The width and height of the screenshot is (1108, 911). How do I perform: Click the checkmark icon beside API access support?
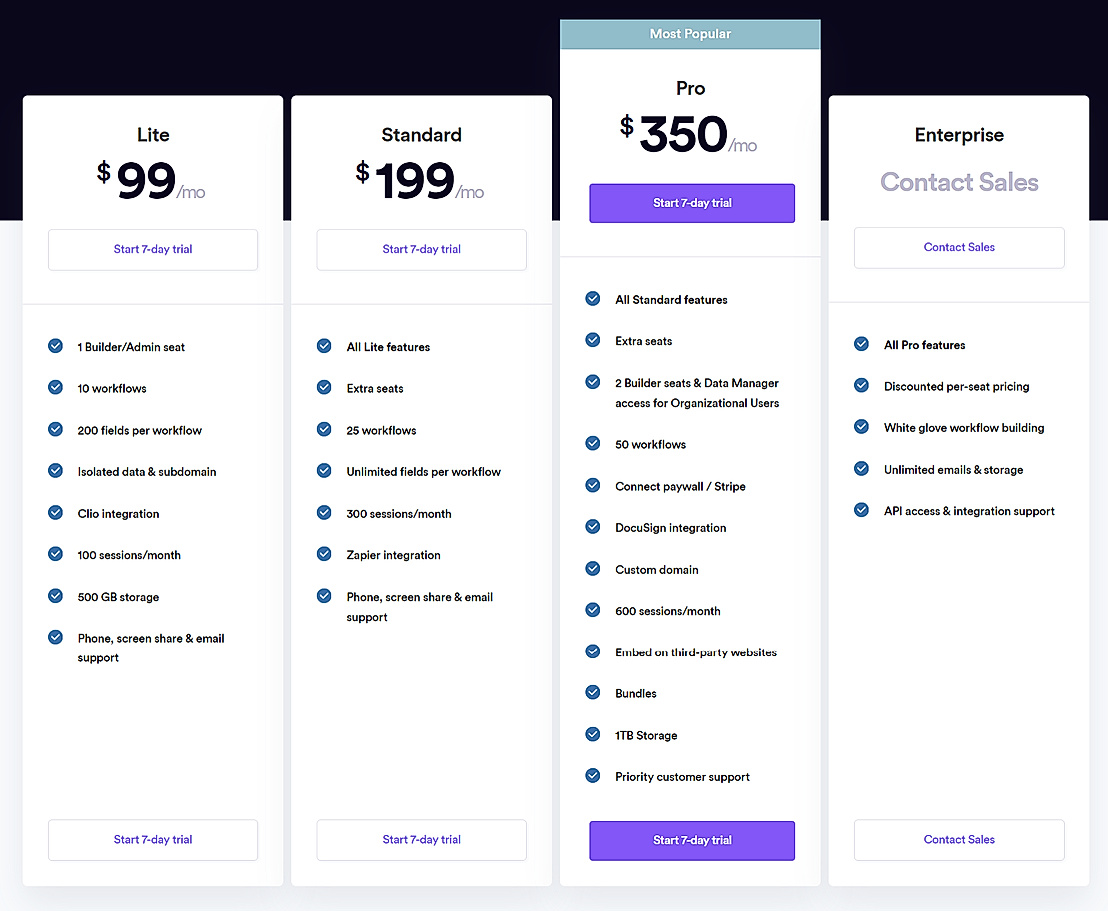[861, 510]
